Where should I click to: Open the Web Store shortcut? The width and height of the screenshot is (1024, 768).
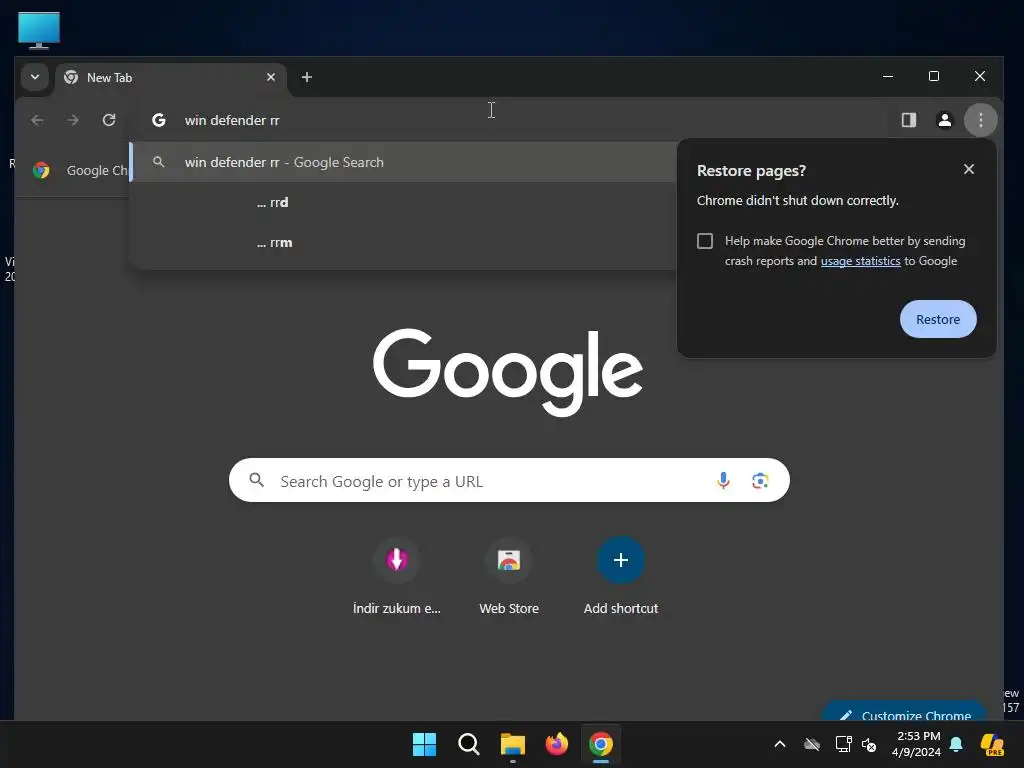pyautogui.click(x=509, y=577)
